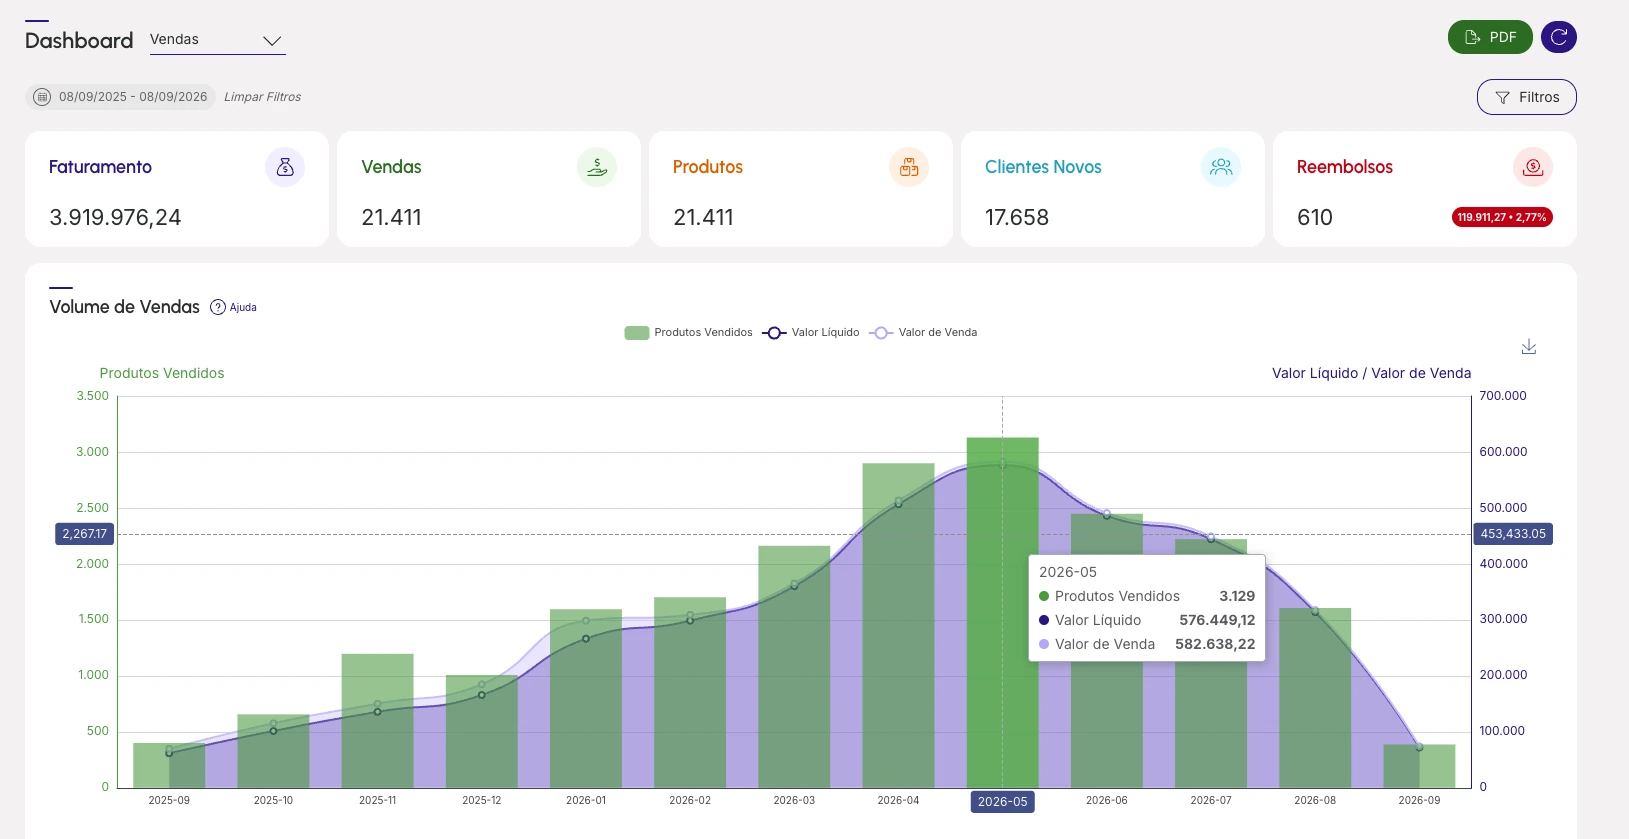Toggle Produtos Vendidos legend series
This screenshot has width=1629, height=839.
click(688, 333)
